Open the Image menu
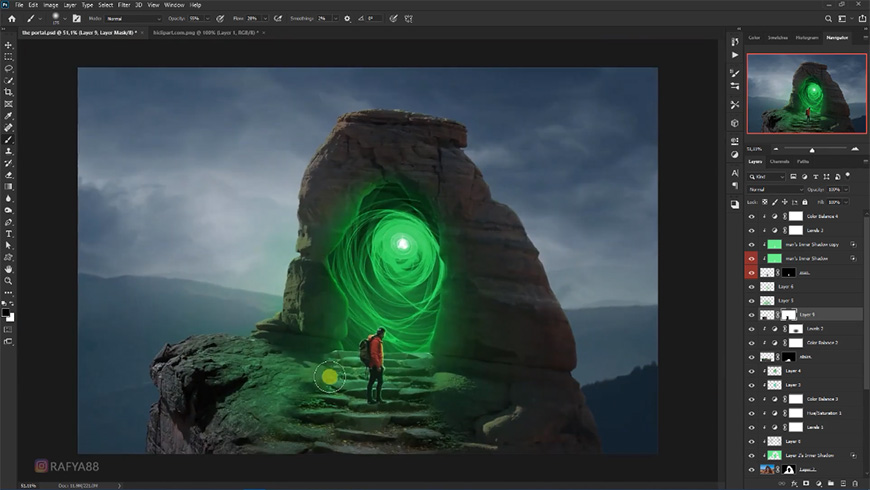 50,4
